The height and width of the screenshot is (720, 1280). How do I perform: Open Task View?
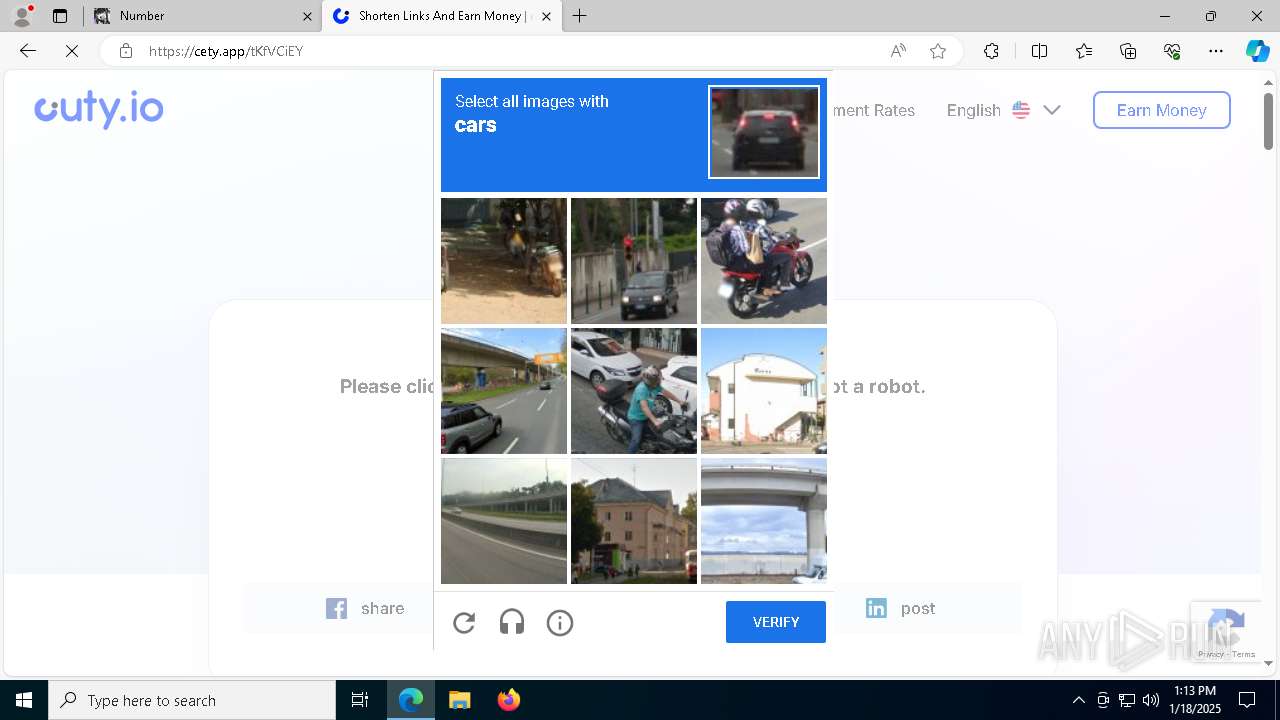point(360,700)
